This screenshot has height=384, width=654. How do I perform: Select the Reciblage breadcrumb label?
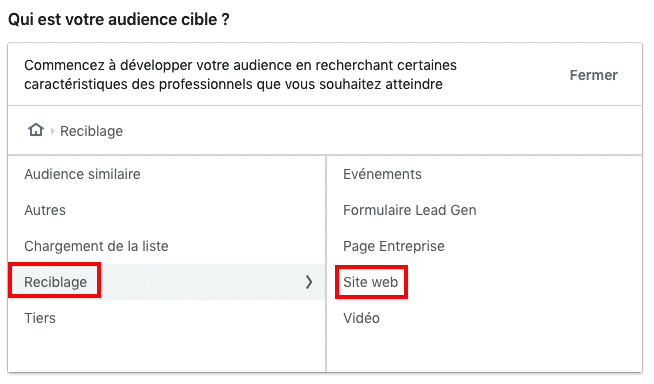click(x=91, y=131)
